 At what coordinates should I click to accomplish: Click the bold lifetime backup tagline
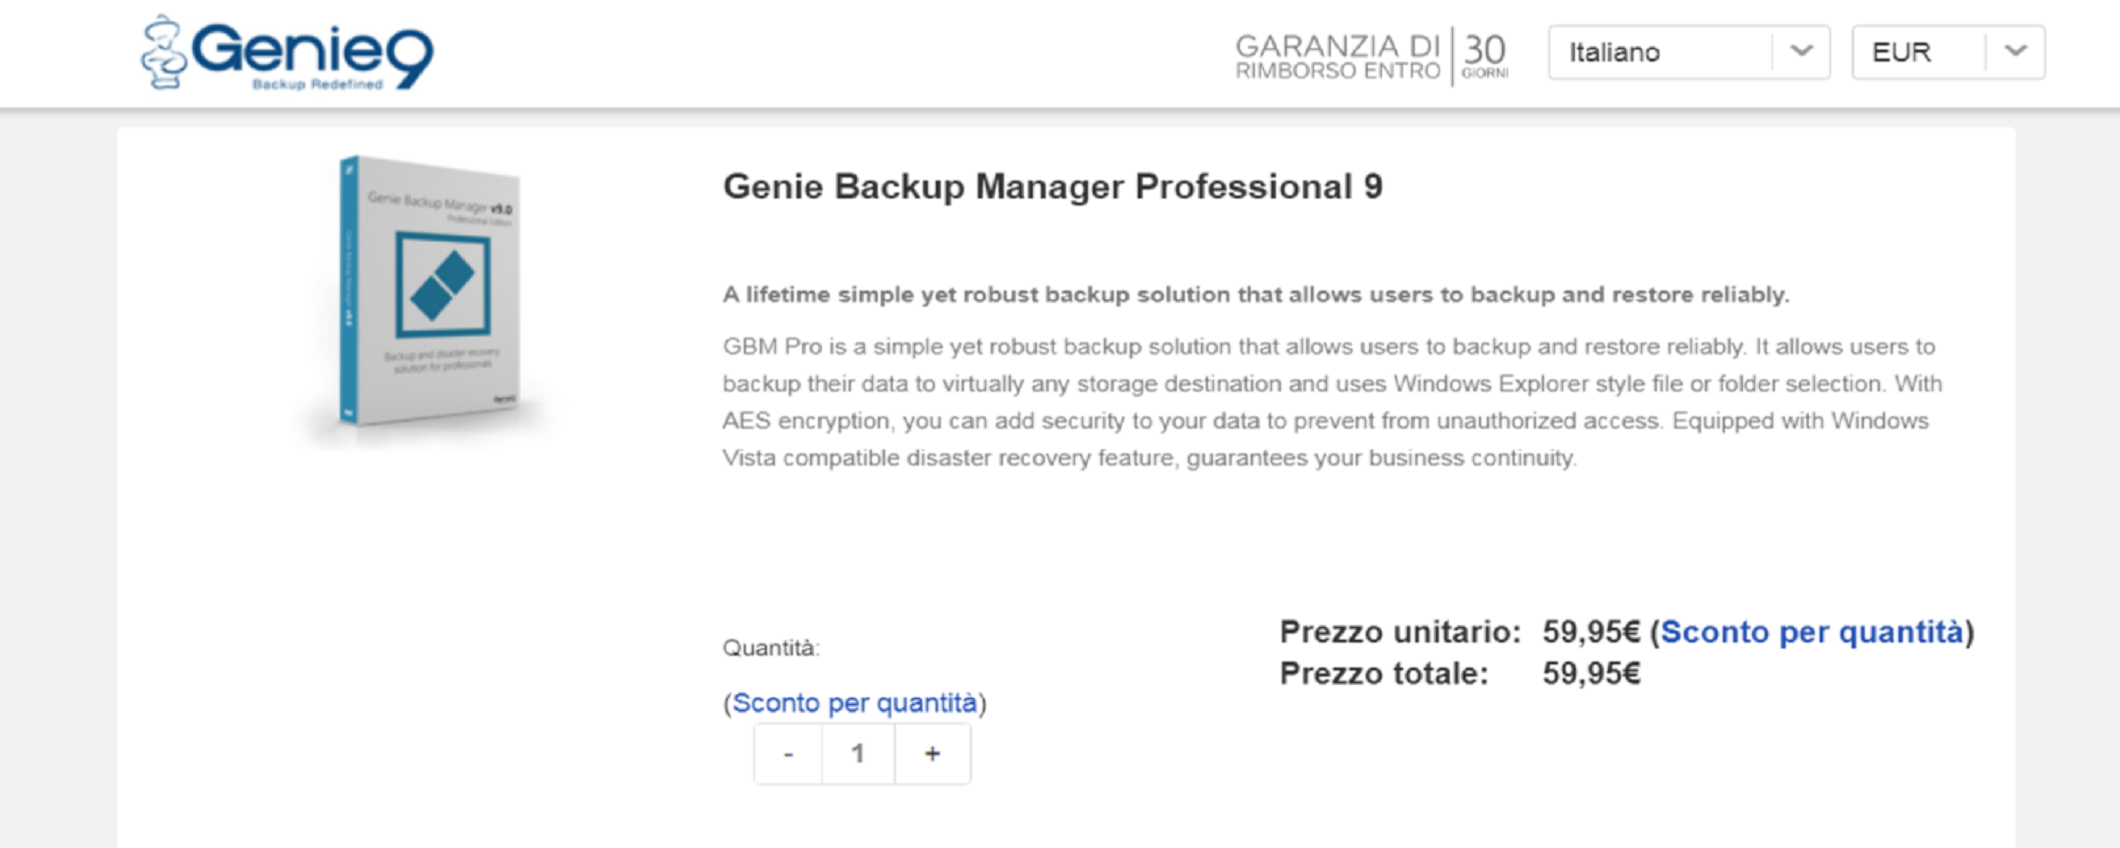[1255, 295]
